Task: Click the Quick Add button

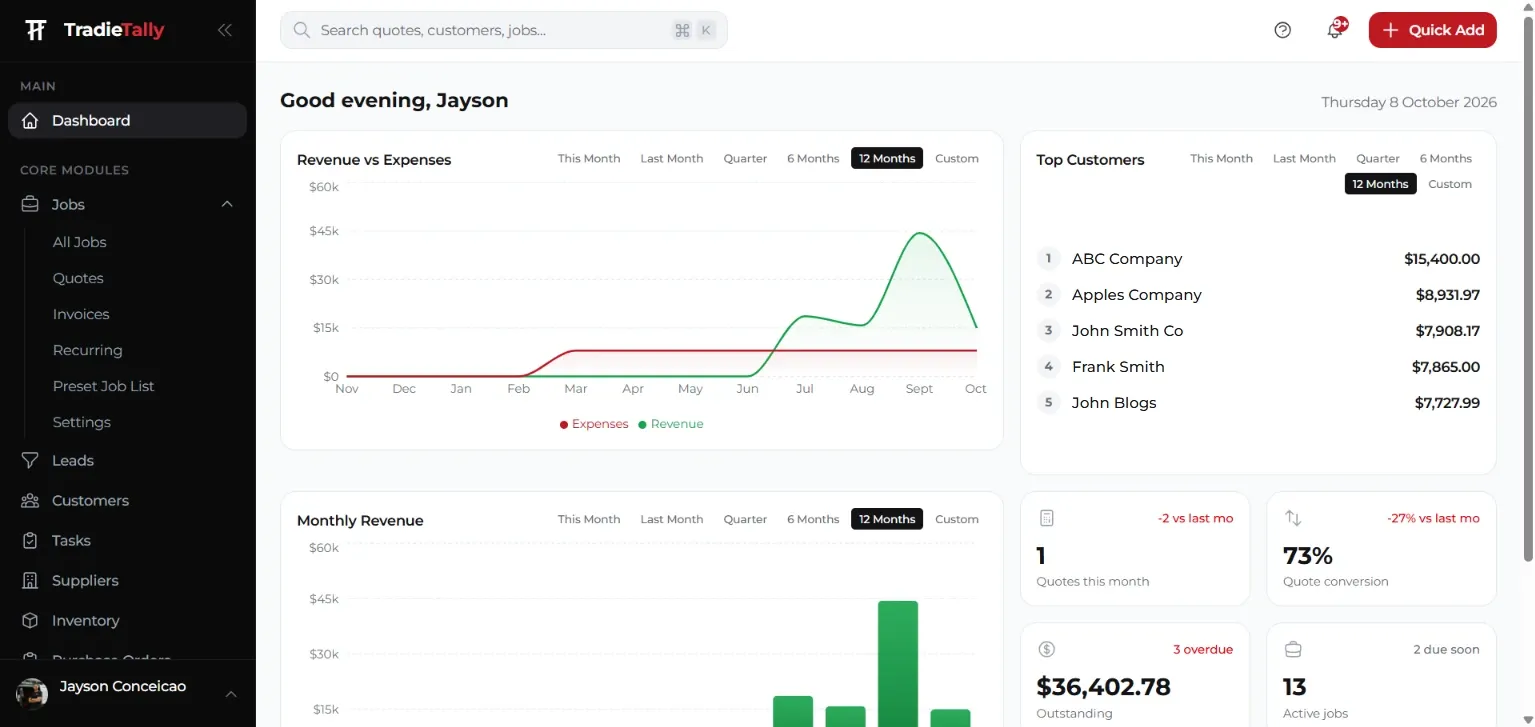Action: pyautogui.click(x=1432, y=30)
